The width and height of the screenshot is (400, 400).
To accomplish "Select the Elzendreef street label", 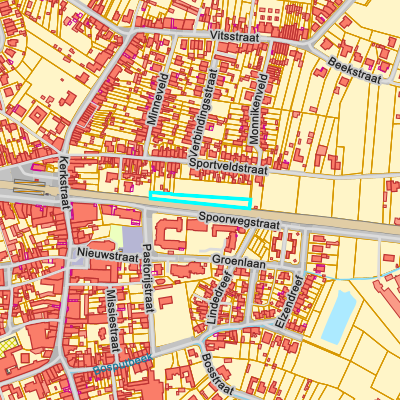I will tap(290, 302).
